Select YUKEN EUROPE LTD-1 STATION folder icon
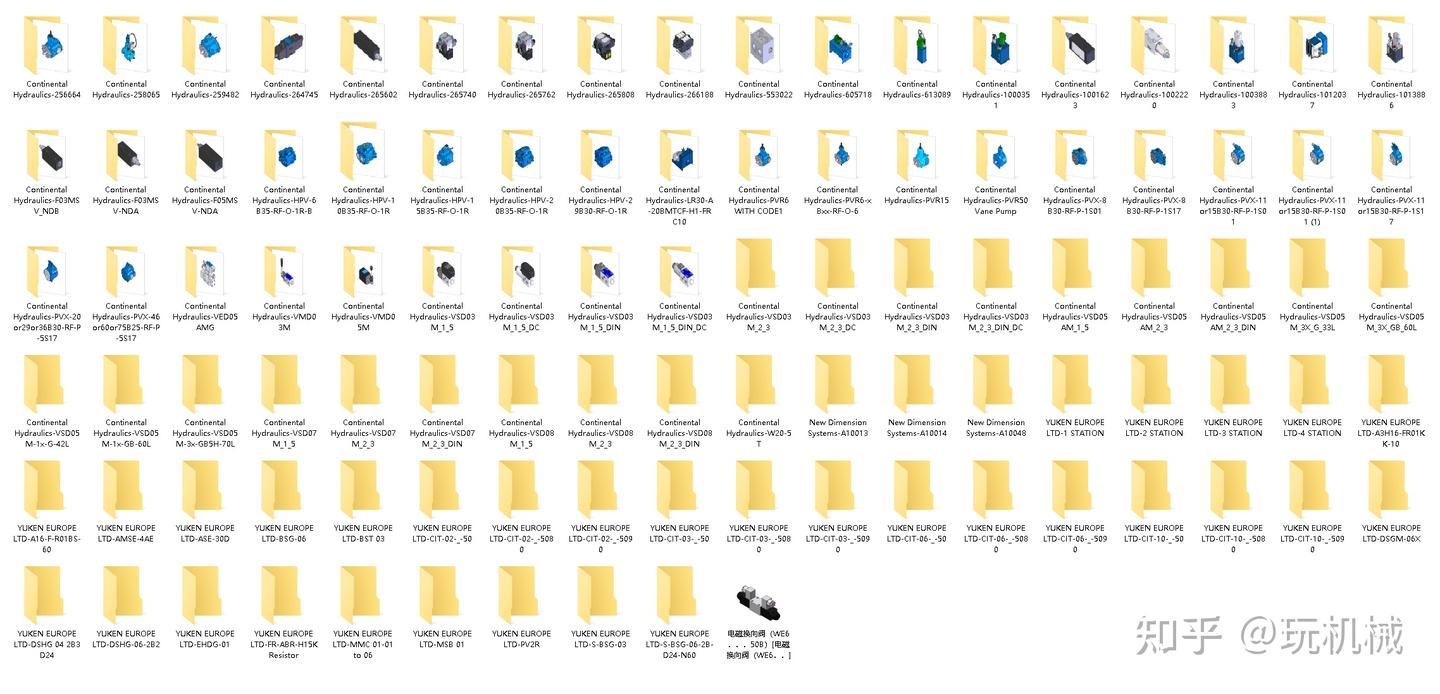The image size is (1440, 694). (1075, 384)
